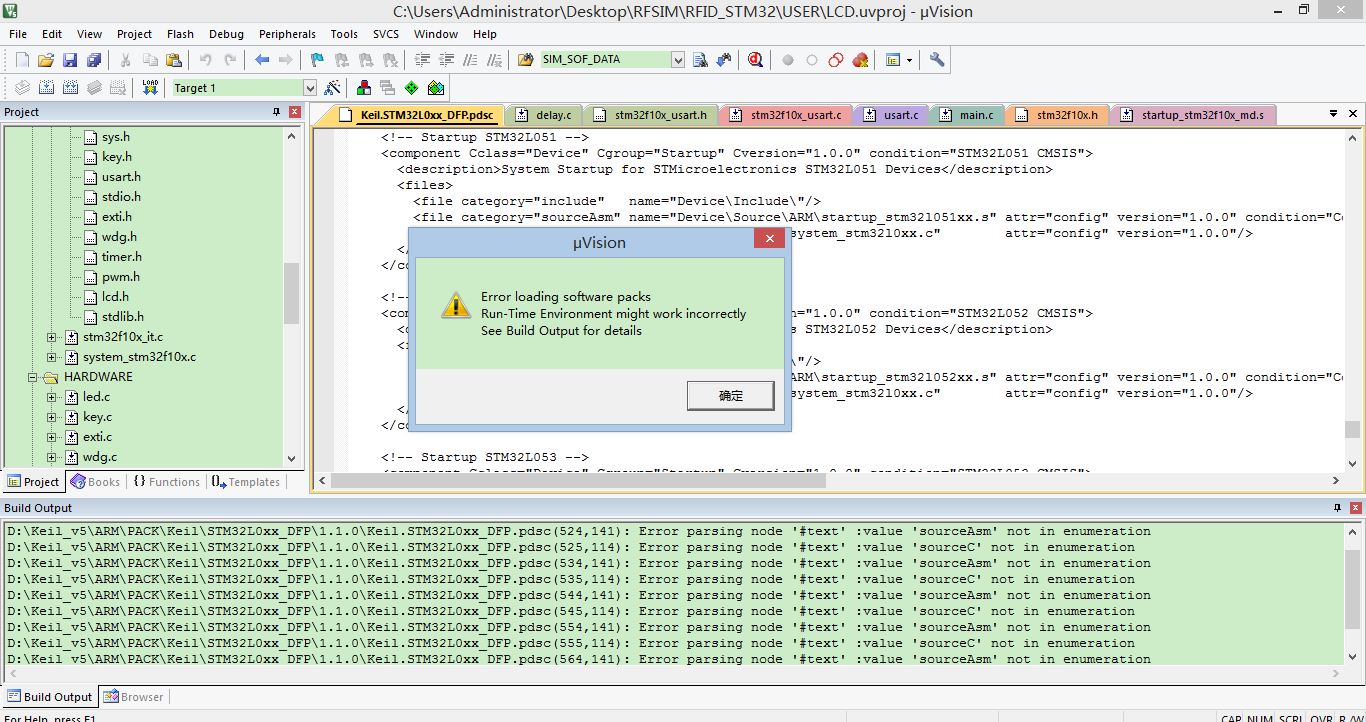Save all files with the multi-disk icon
Screen dimensions: 1366x722
tap(94, 60)
